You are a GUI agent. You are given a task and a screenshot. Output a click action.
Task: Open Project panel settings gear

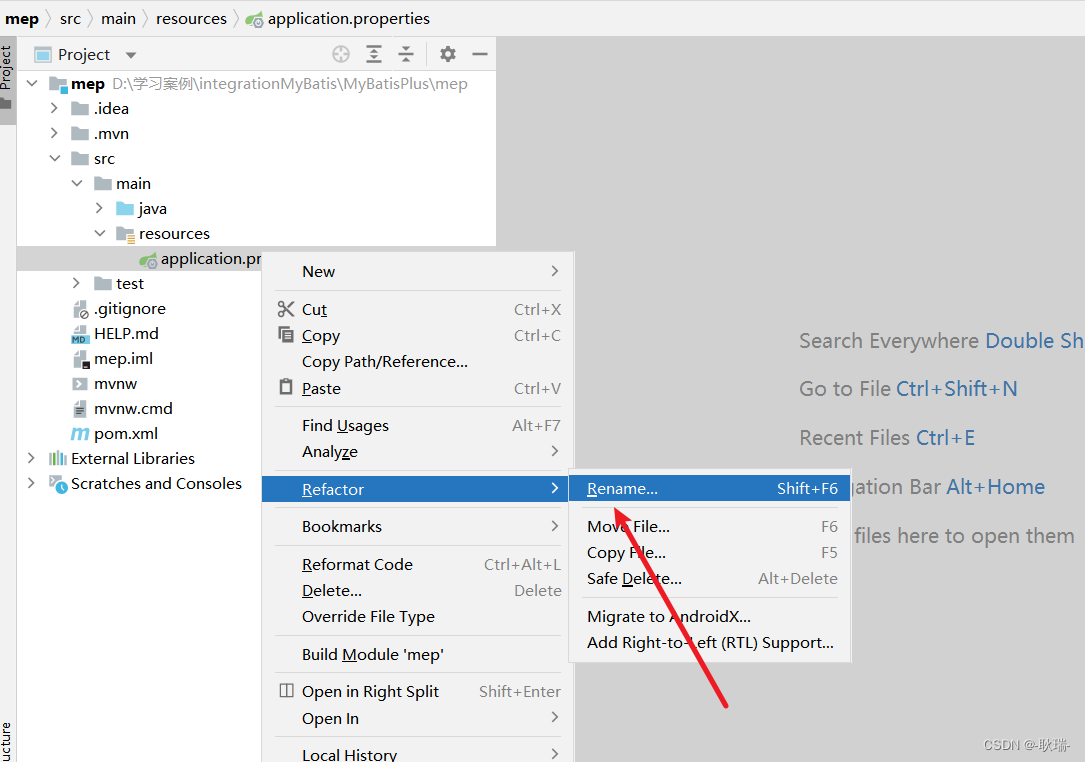pos(448,54)
